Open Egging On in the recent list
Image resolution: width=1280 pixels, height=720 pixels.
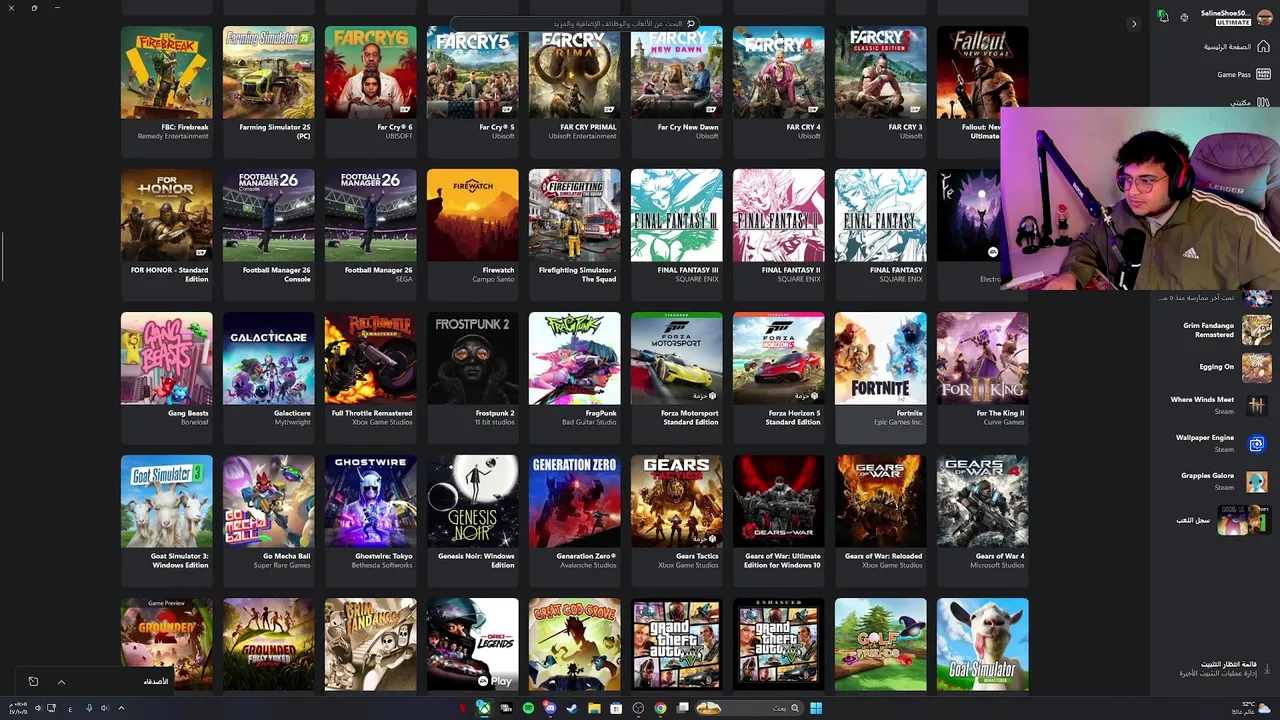[1234, 367]
